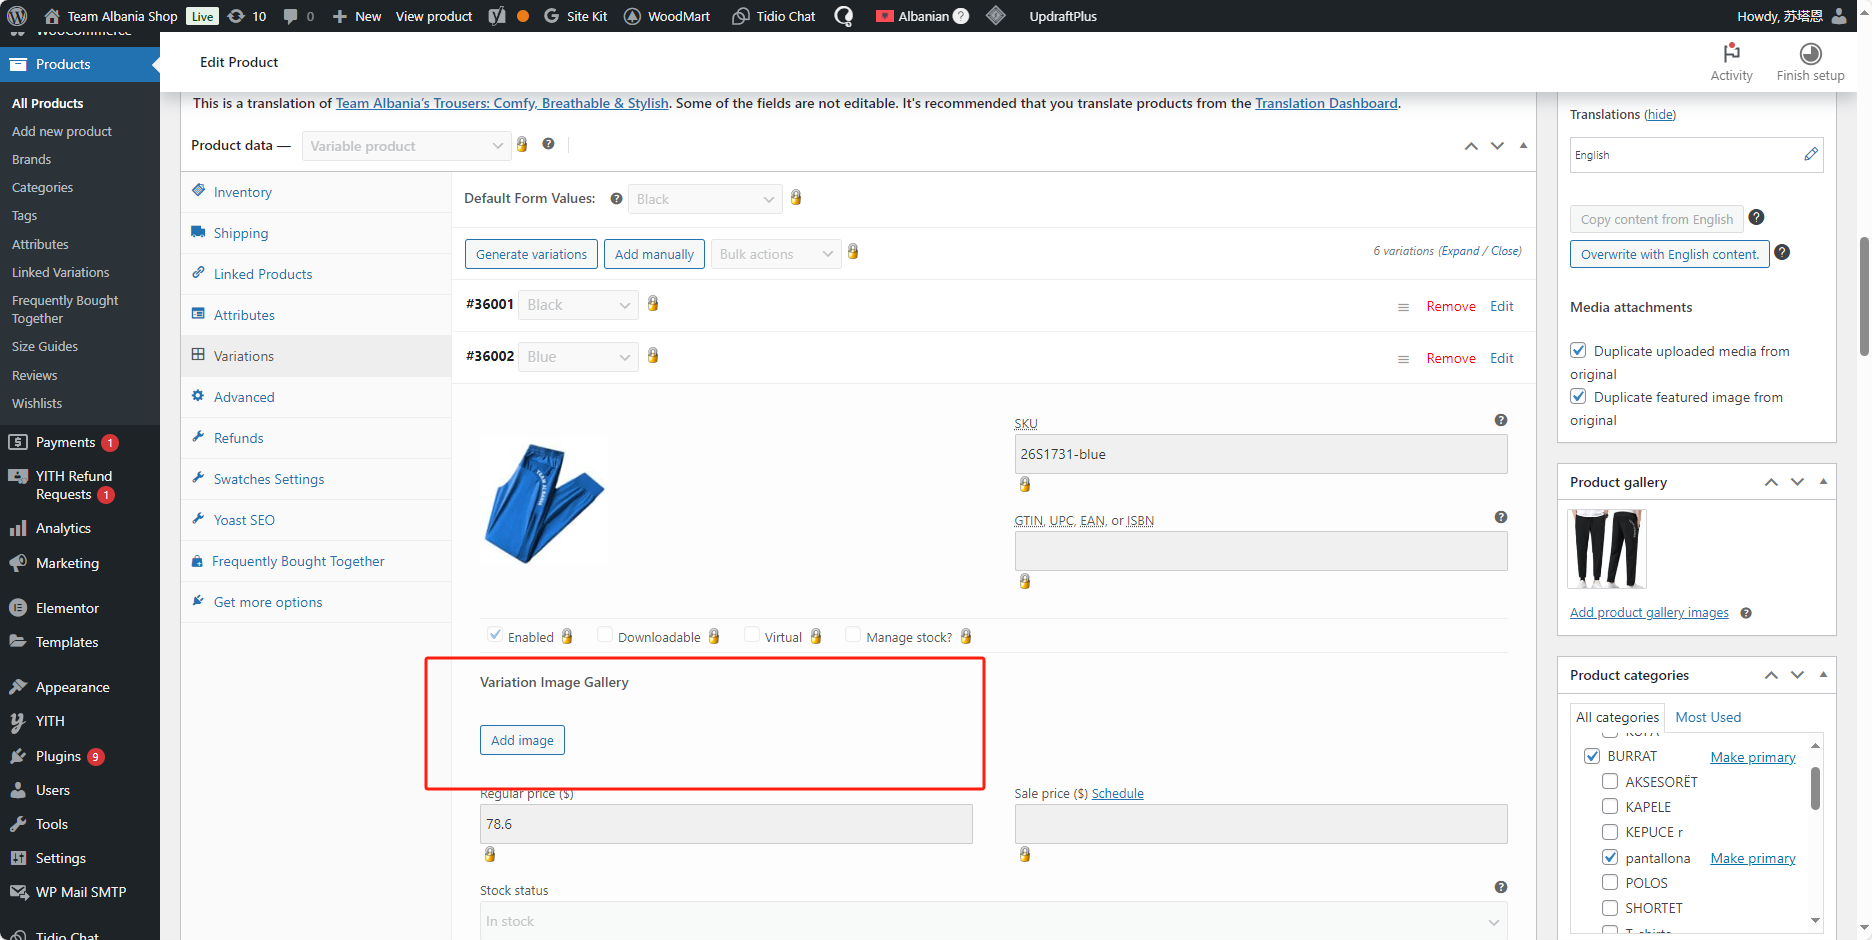
Task: Toggle Duplicate uploaded media from original
Action: (1578, 351)
